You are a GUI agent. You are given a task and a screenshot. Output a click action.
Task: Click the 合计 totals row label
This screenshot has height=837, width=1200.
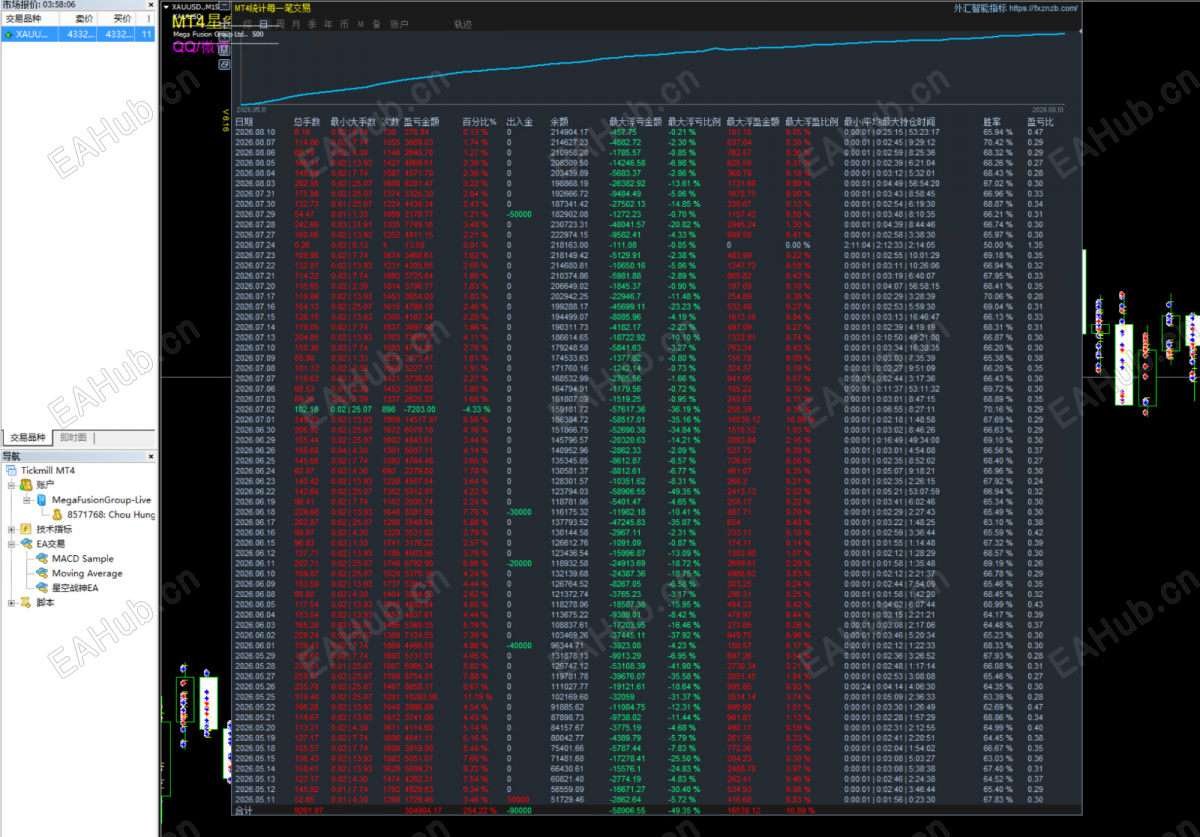click(x=243, y=811)
